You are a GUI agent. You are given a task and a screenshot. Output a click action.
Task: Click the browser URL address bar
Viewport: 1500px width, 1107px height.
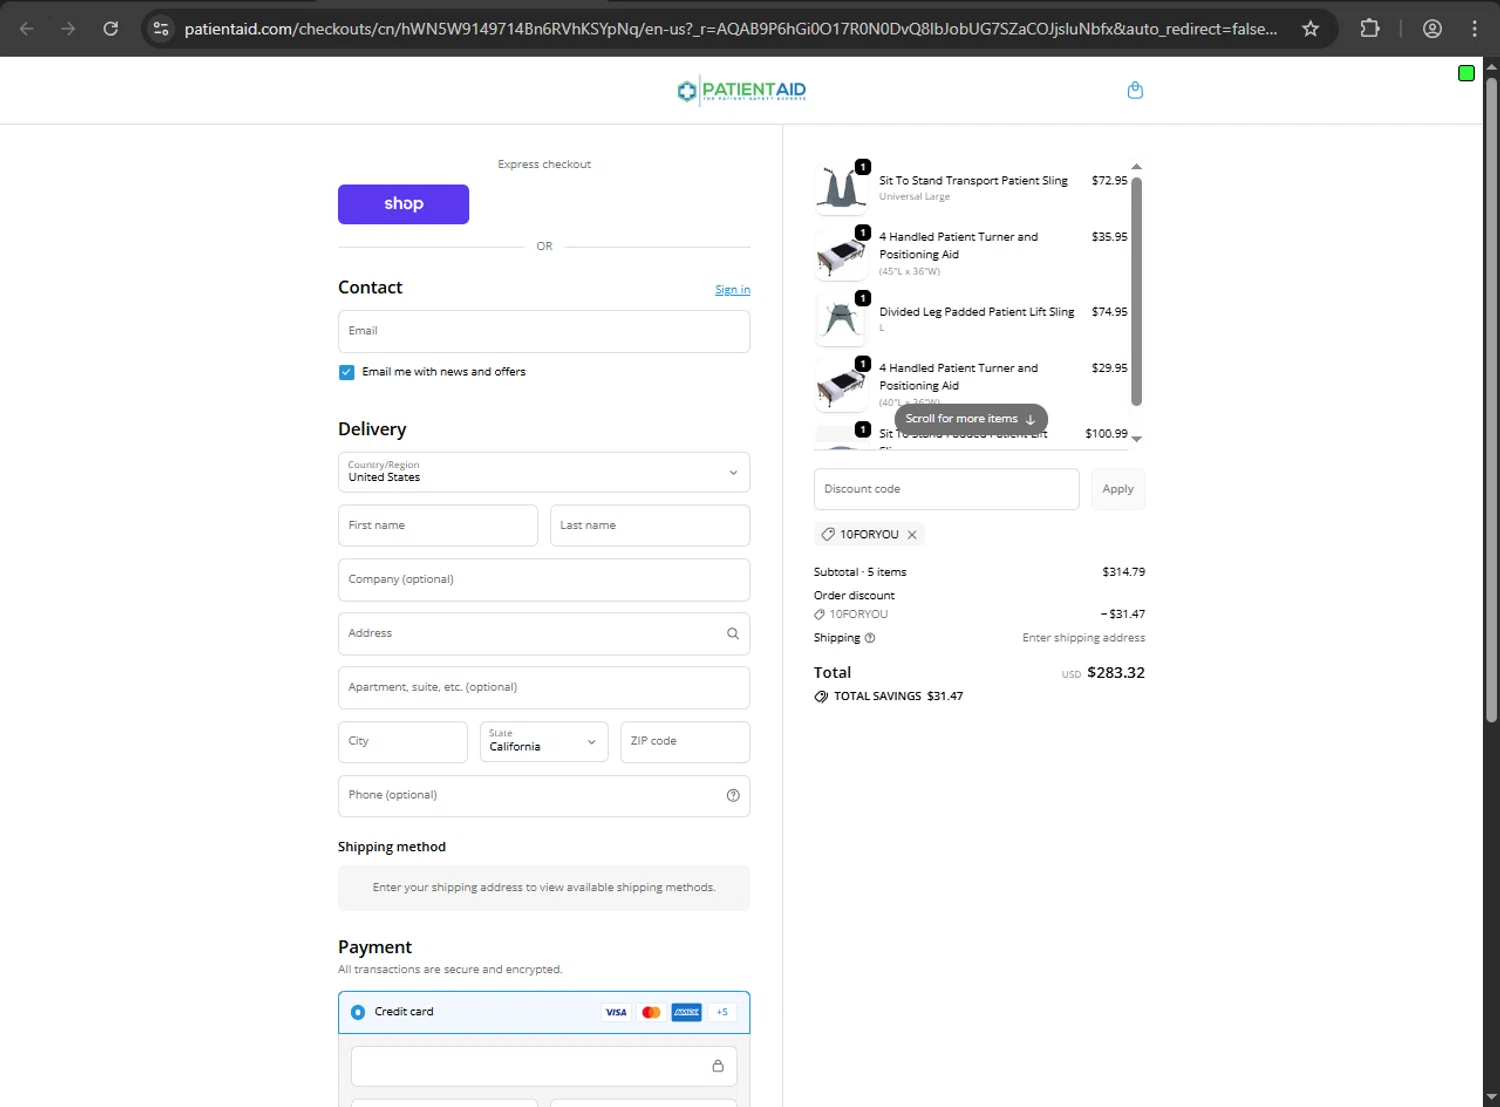pyautogui.click(x=730, y=29)
